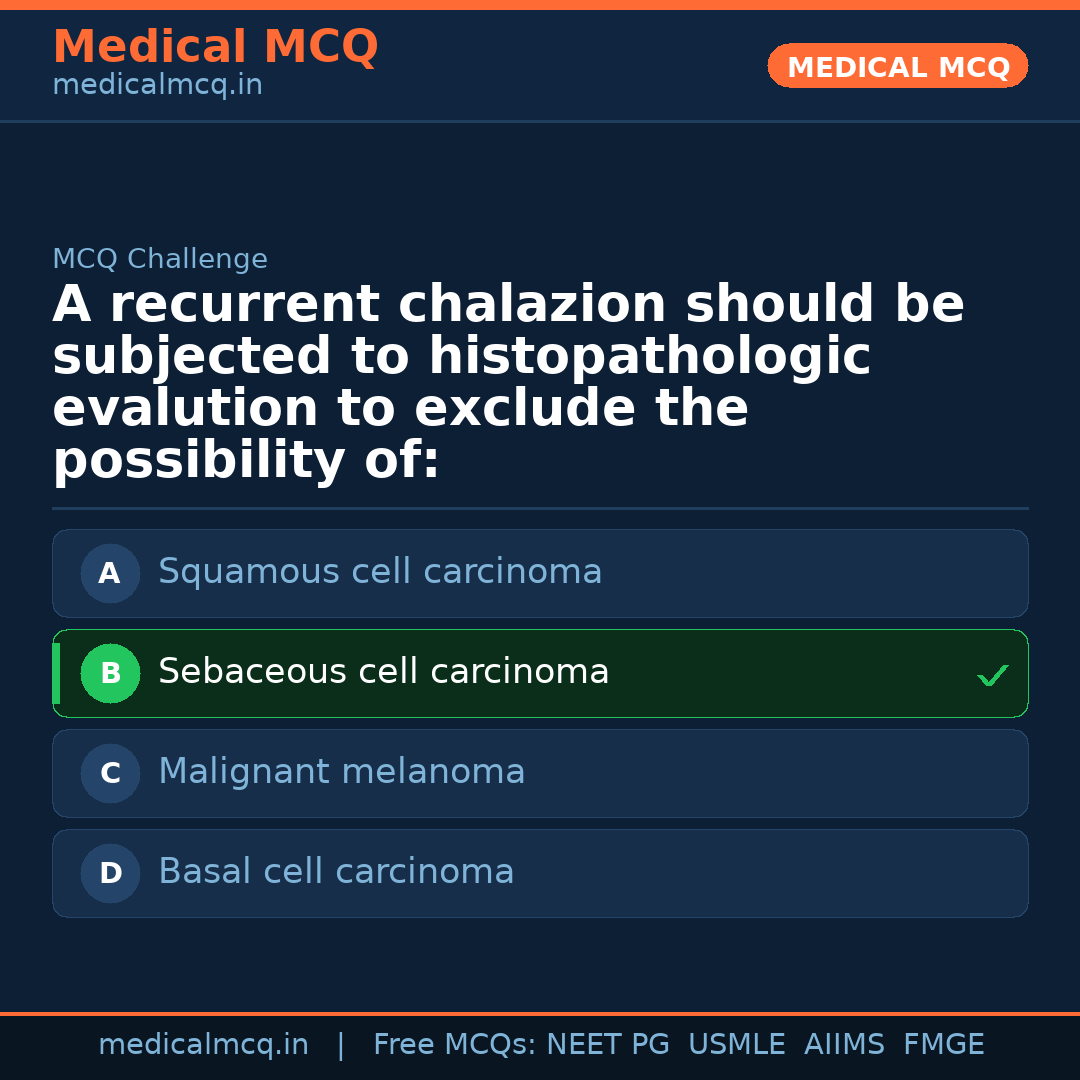Choose the Squamous cell carcinoma answer text
The height and width of the screenshot is (1080, 1080).
[380, 572]
